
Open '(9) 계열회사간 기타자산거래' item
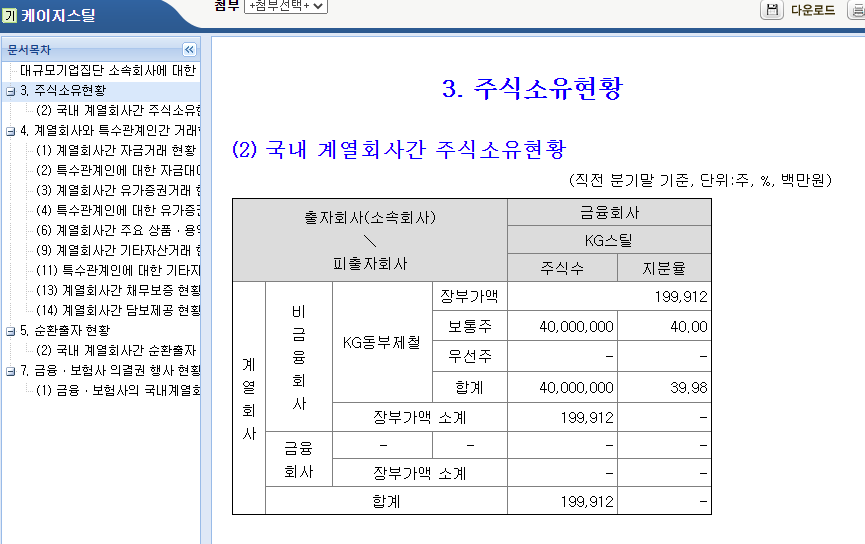coord(118,250)
